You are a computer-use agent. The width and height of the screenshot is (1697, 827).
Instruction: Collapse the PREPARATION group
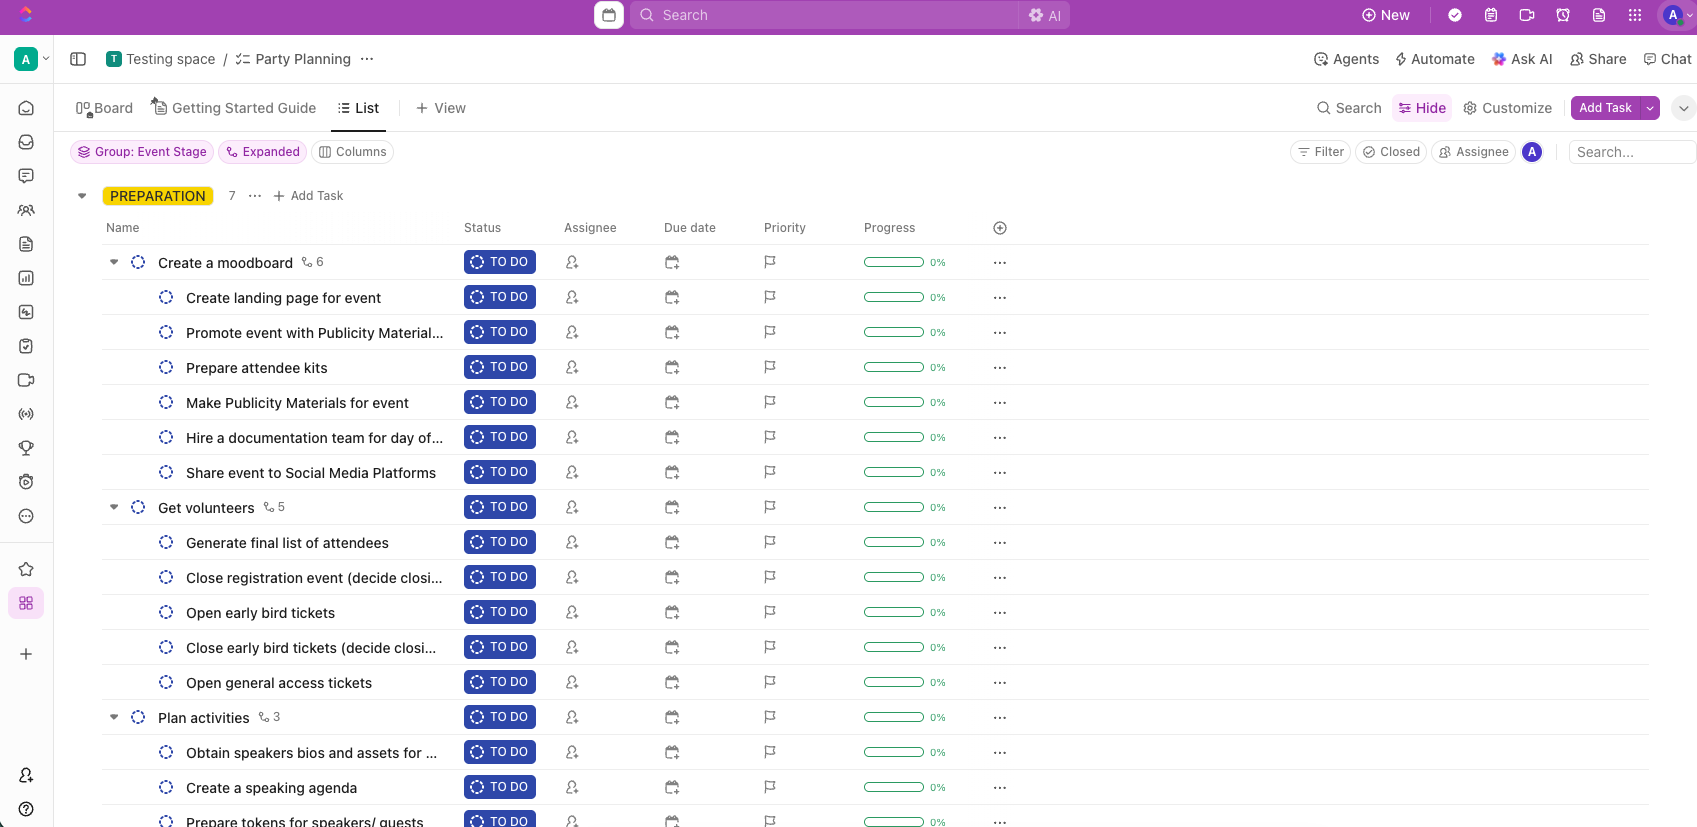82,196
